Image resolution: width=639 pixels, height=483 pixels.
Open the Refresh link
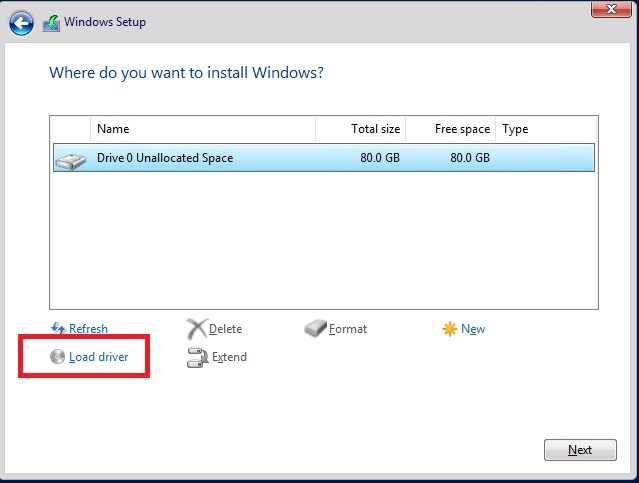[88, 329]
